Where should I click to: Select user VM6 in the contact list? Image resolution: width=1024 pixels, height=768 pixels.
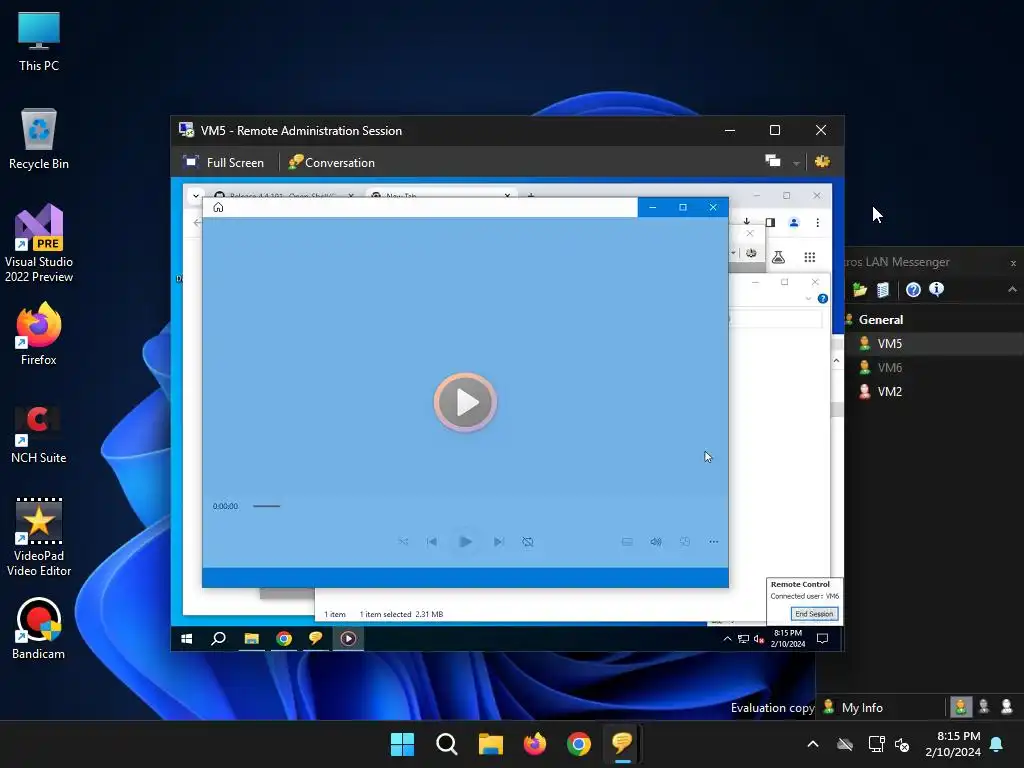pos(934,368)
